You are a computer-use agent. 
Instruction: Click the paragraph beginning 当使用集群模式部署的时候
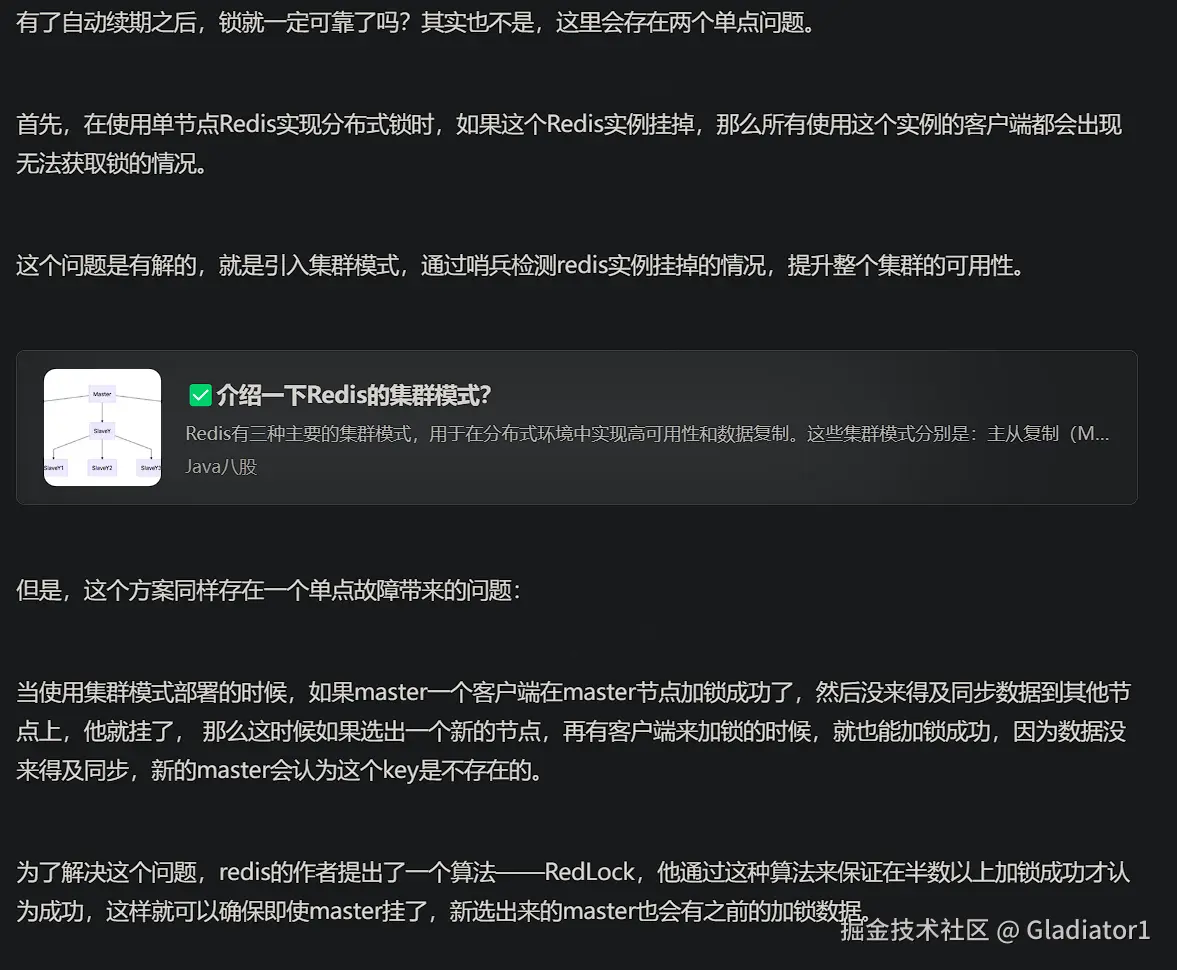click(573, 731)
